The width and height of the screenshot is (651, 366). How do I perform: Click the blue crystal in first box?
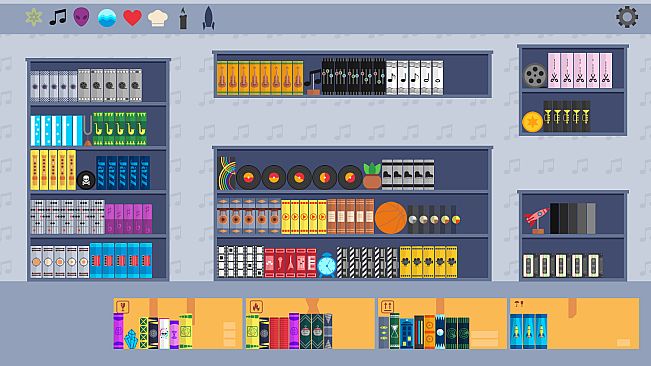[x=131, y=339]
